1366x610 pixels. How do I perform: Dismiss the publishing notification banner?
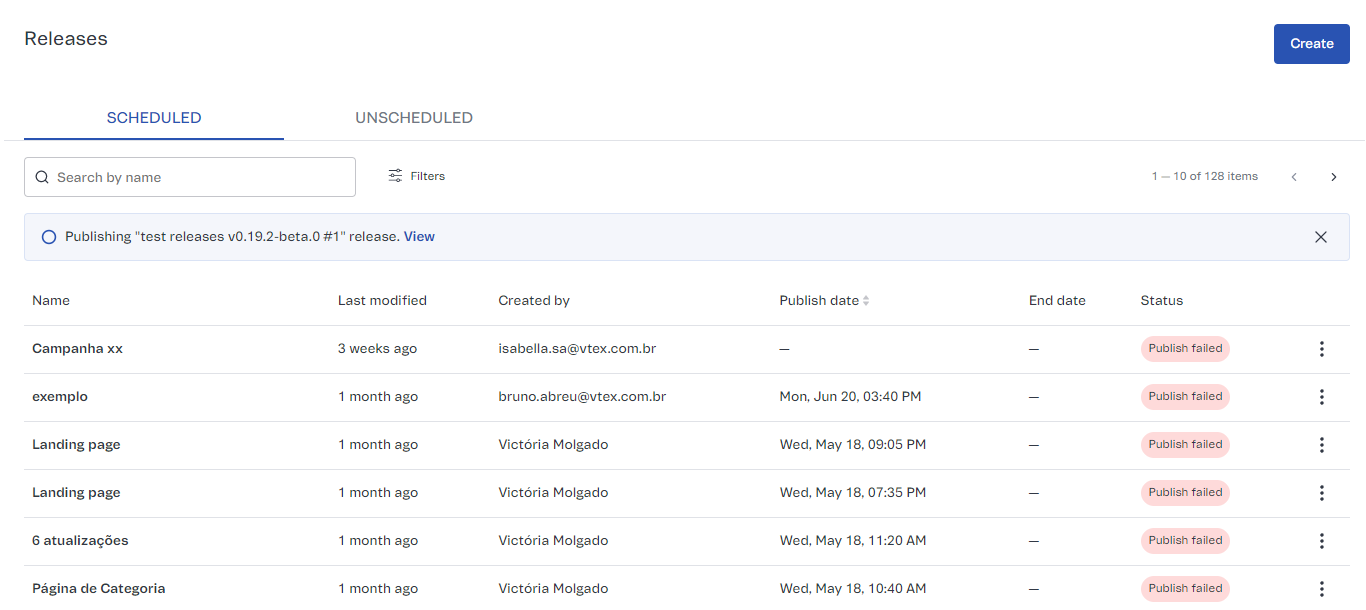point(1321,237)
